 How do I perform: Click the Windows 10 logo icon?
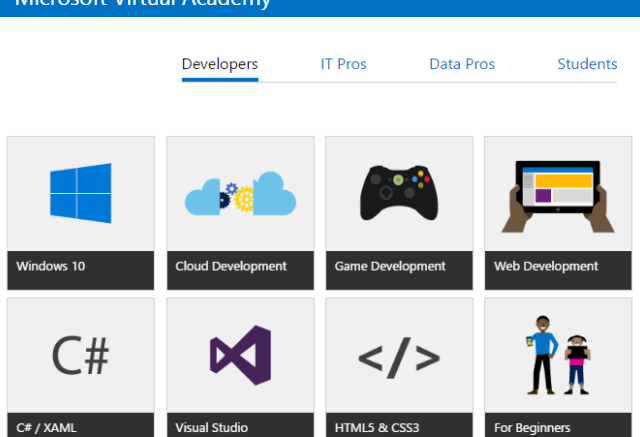tap(80, 193)
